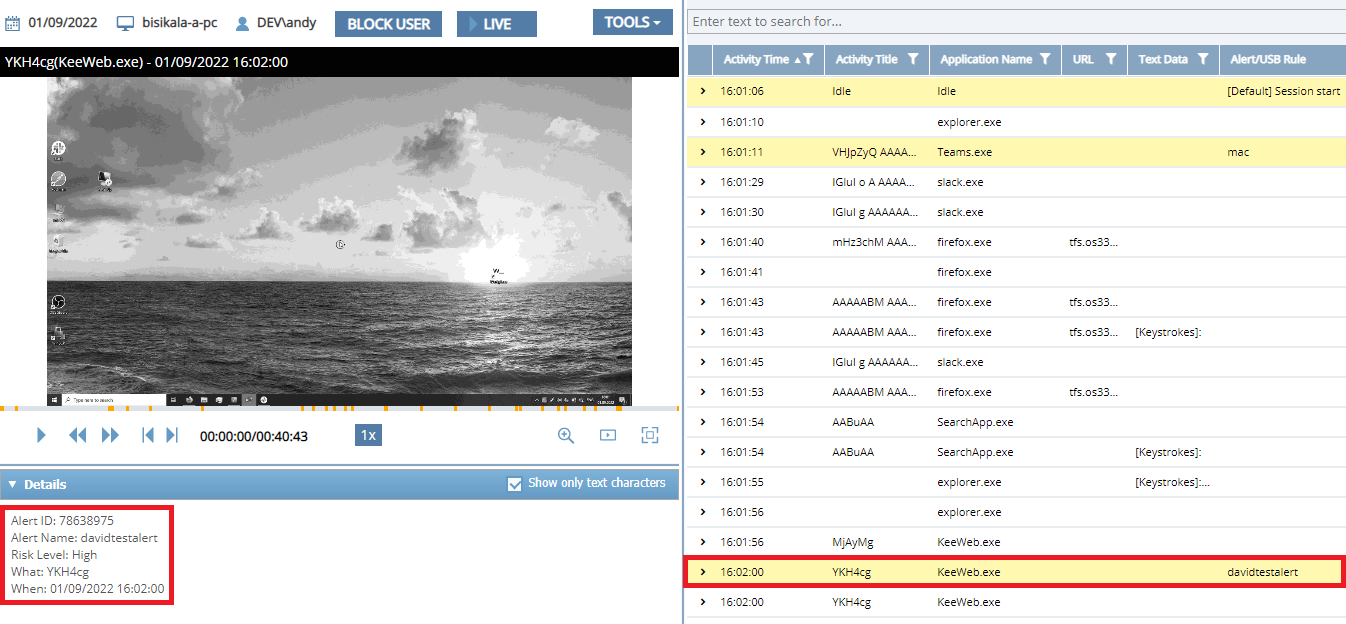This screenshot has height=624, width=1346.
Task: Open the TOOLS dropdown menu
Action: pos(632,23)
